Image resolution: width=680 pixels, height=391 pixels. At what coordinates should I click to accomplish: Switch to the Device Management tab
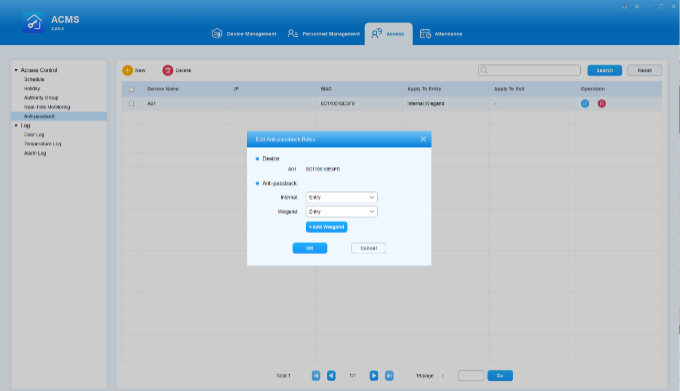click(x=244, y=34)
